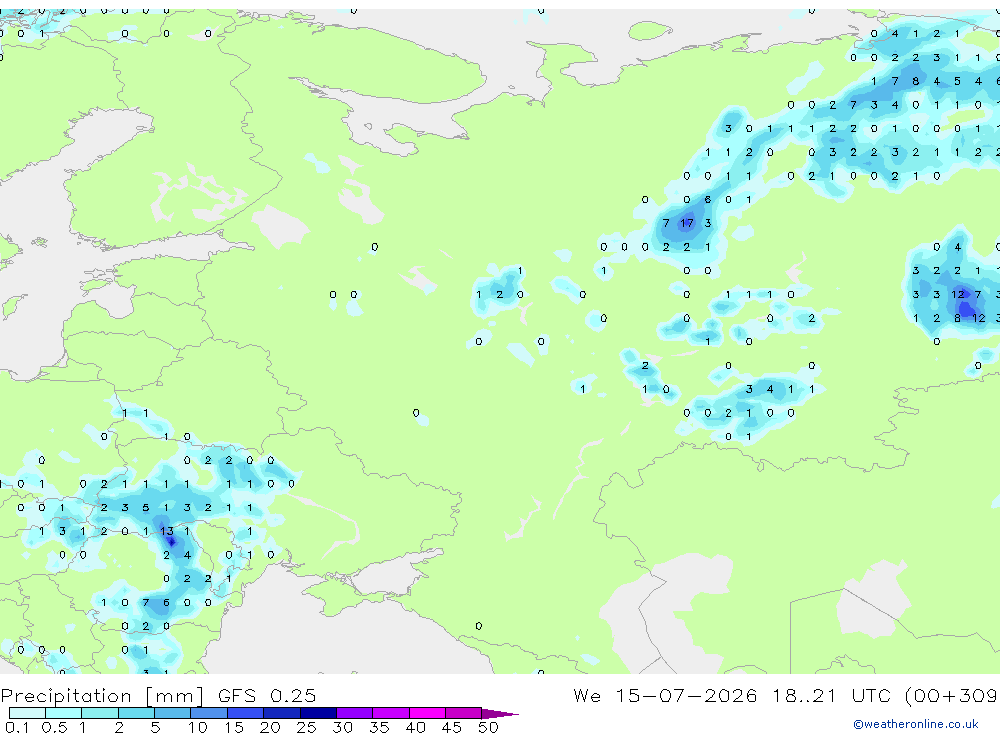Click the '13' precipitation value on map
The height and width of the screenshot is (733, 1000).
[x=166, y=531]
